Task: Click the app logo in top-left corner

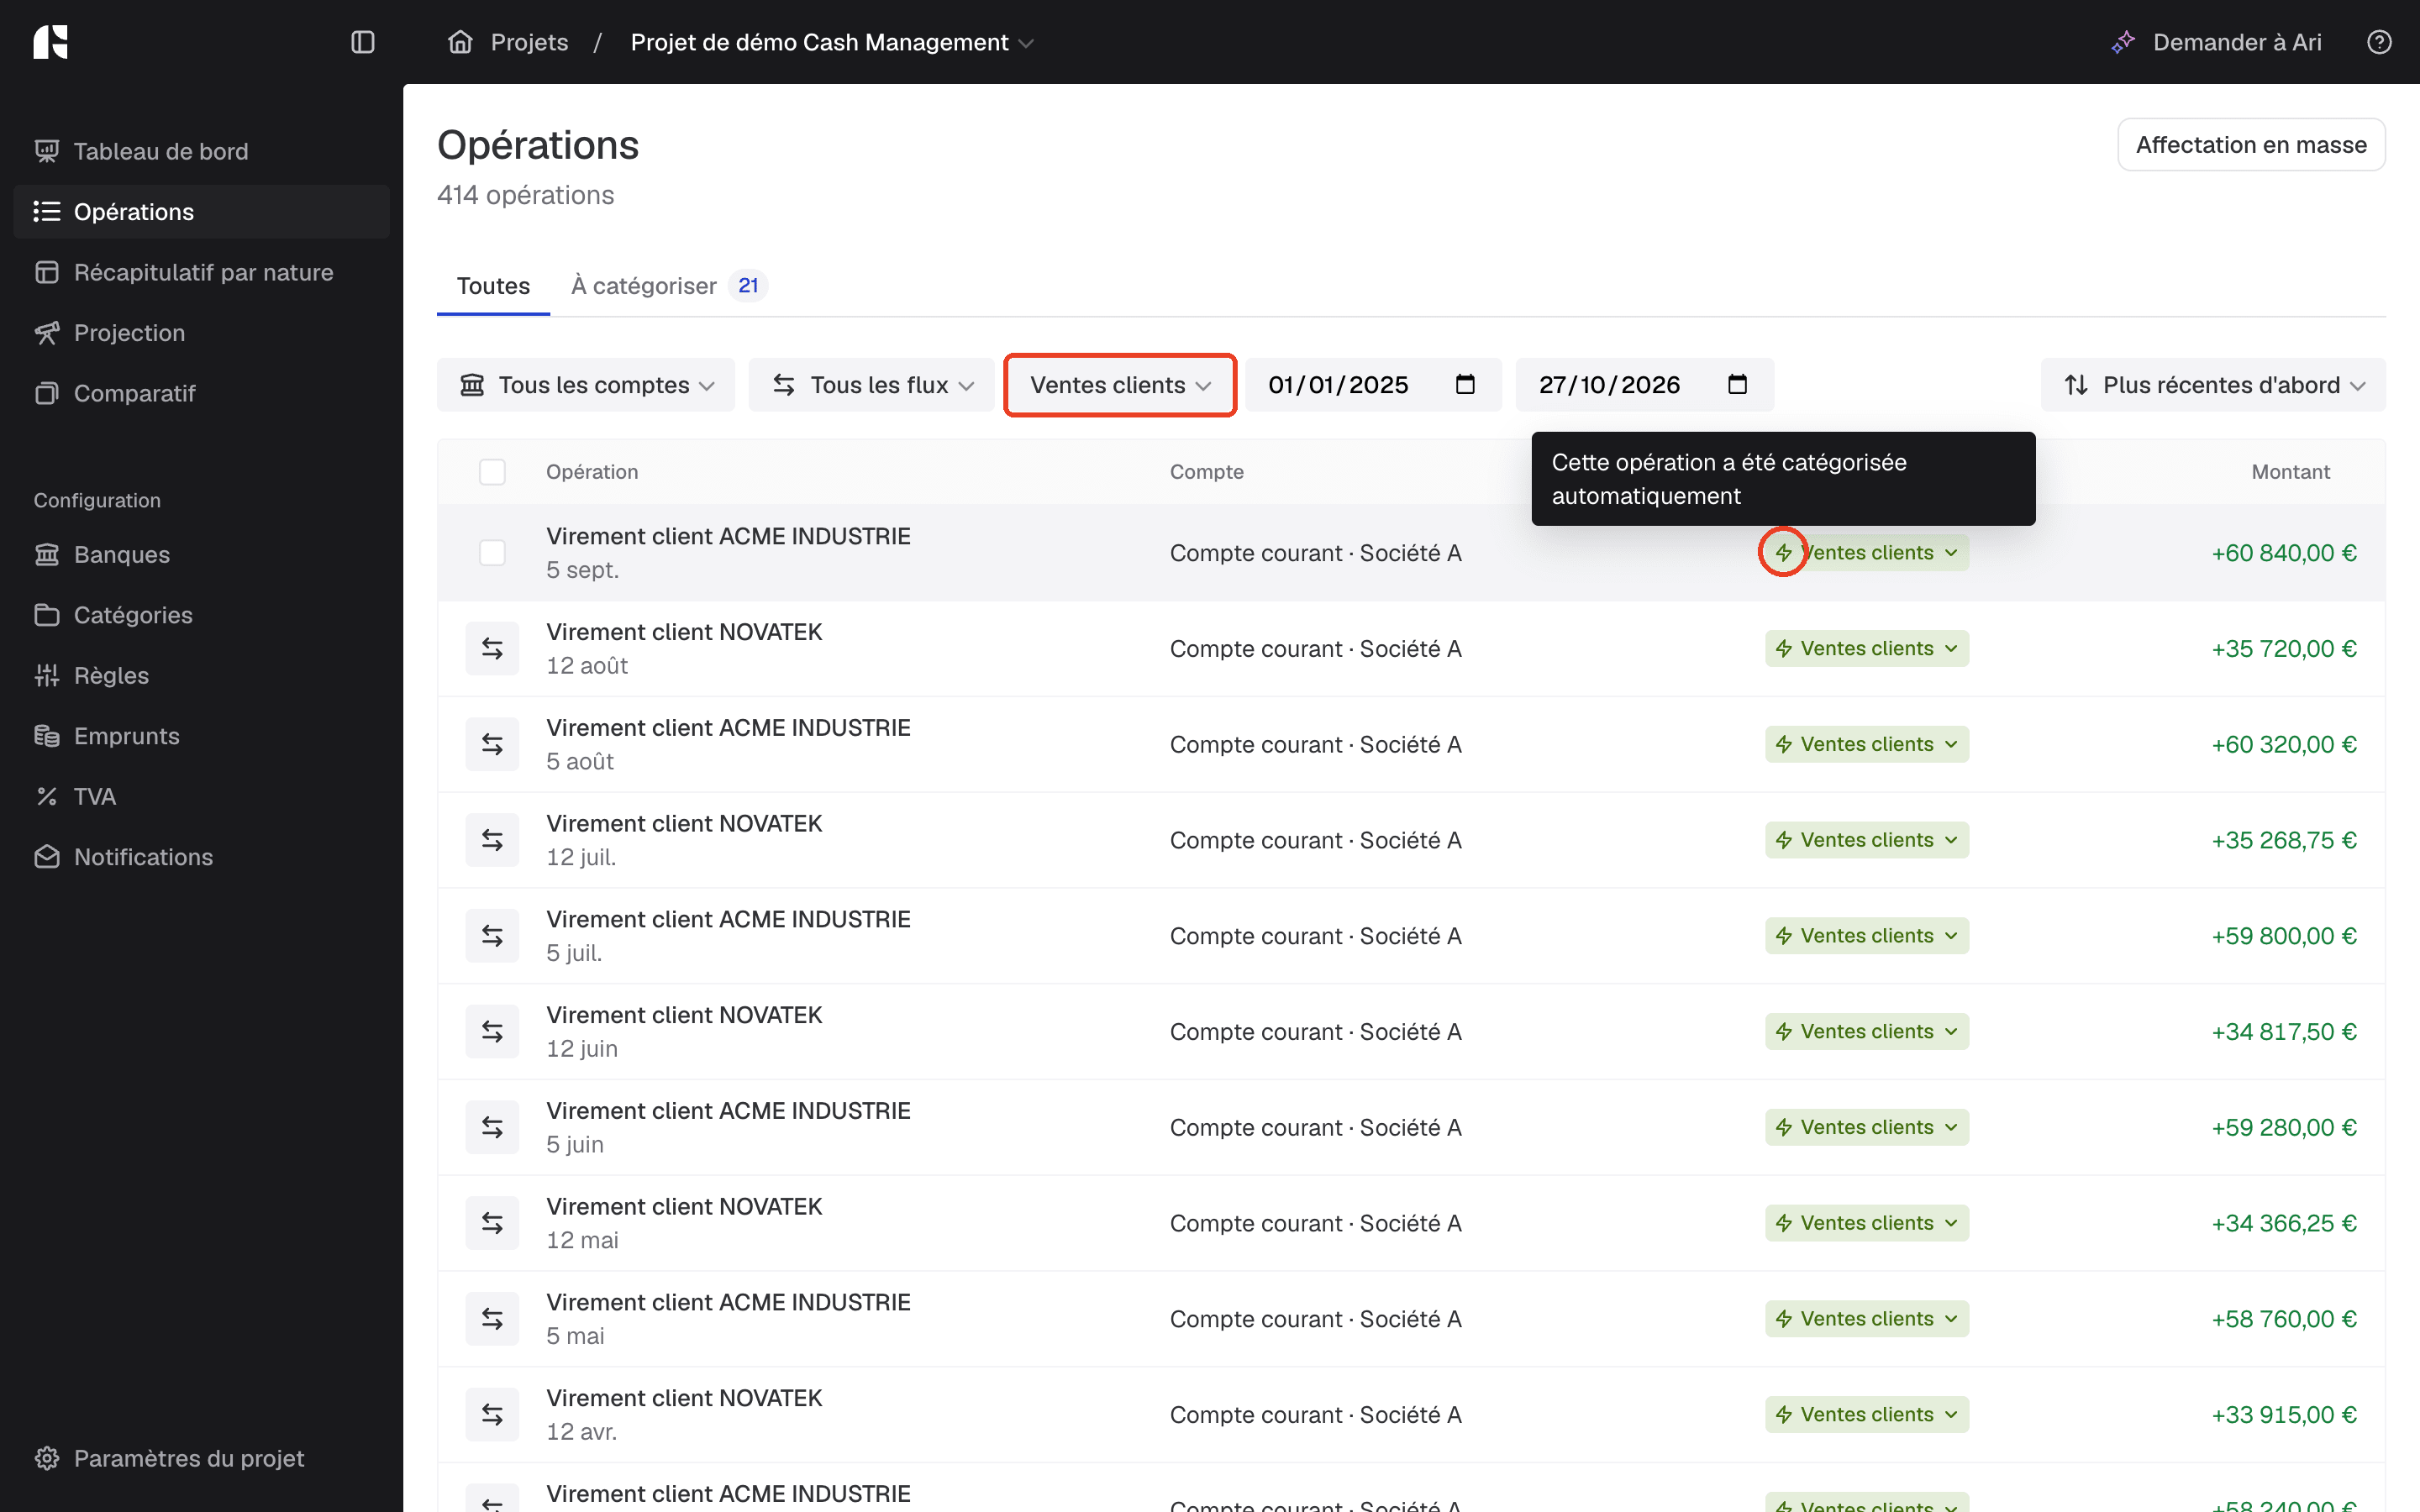Action: click(x=50, y=42)
